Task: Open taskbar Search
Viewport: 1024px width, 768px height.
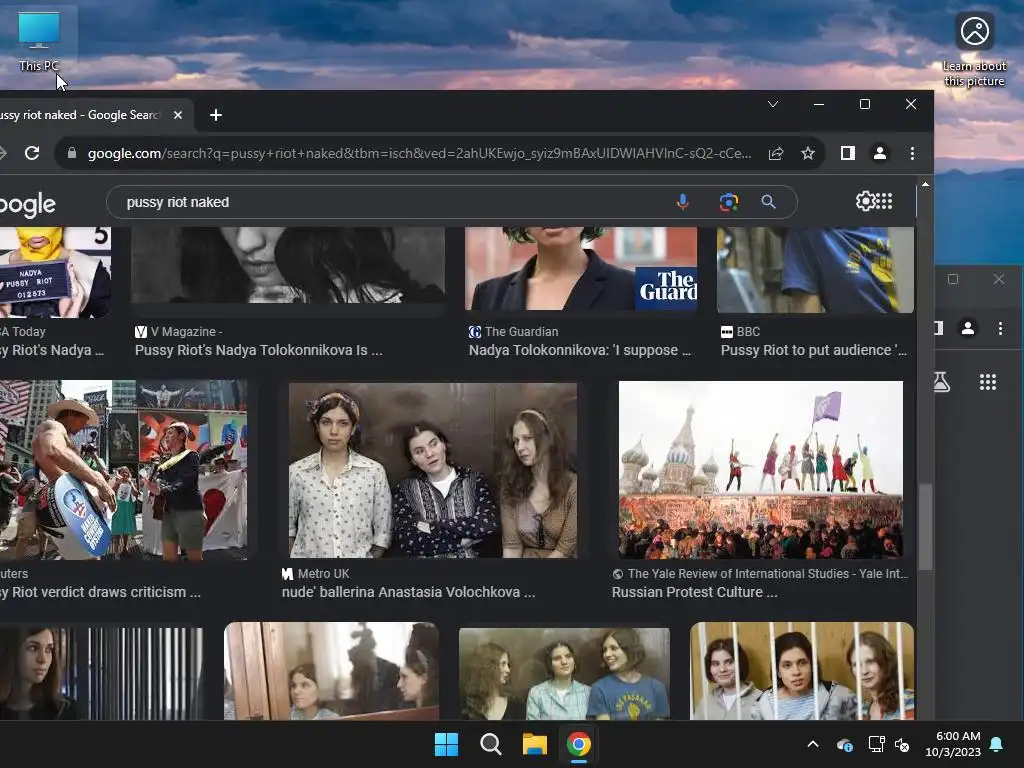Action: (490, 744)
